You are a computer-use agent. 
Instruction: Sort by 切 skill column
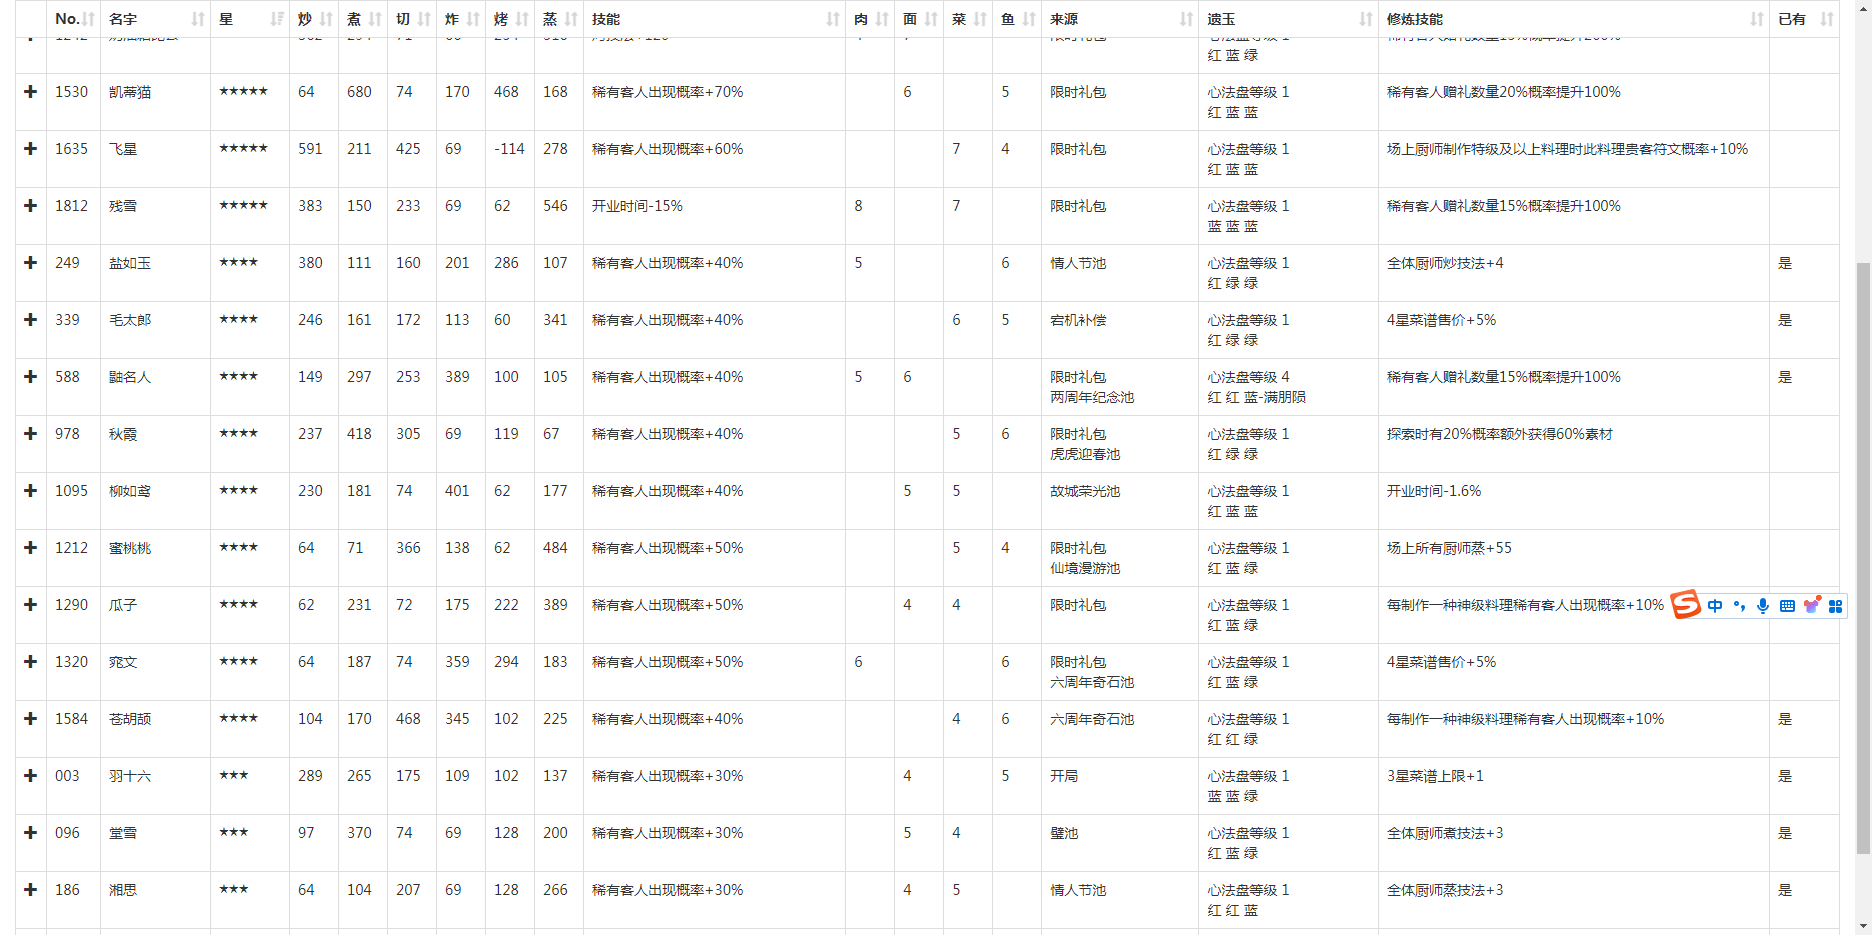[412, 19]
